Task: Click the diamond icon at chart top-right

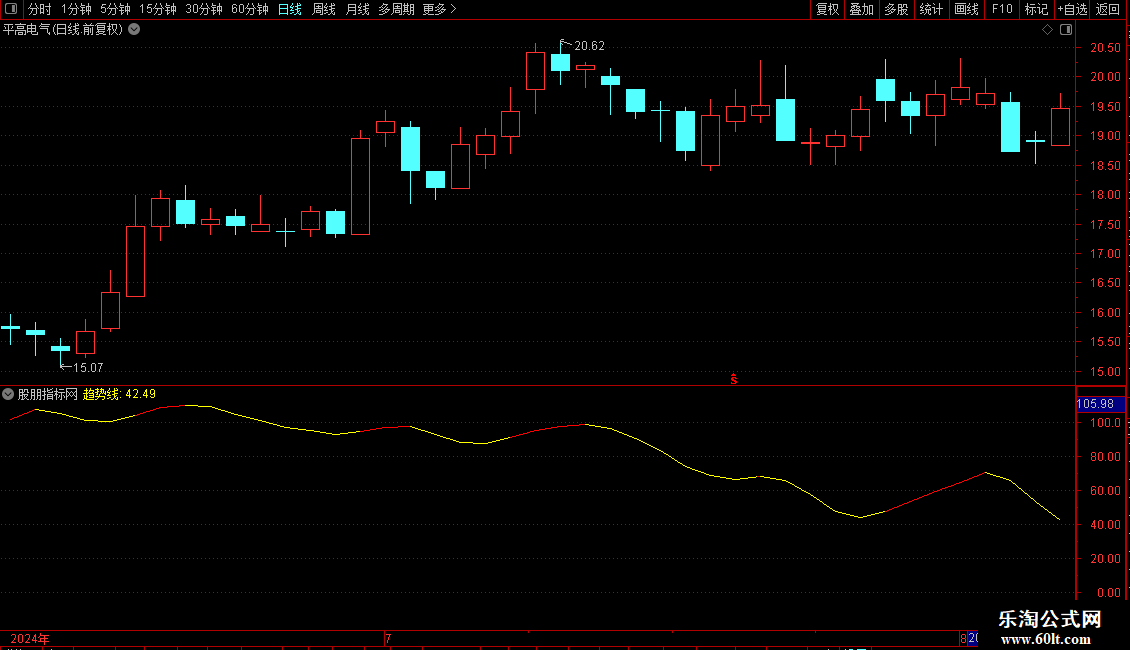Action: point(1048,30)
